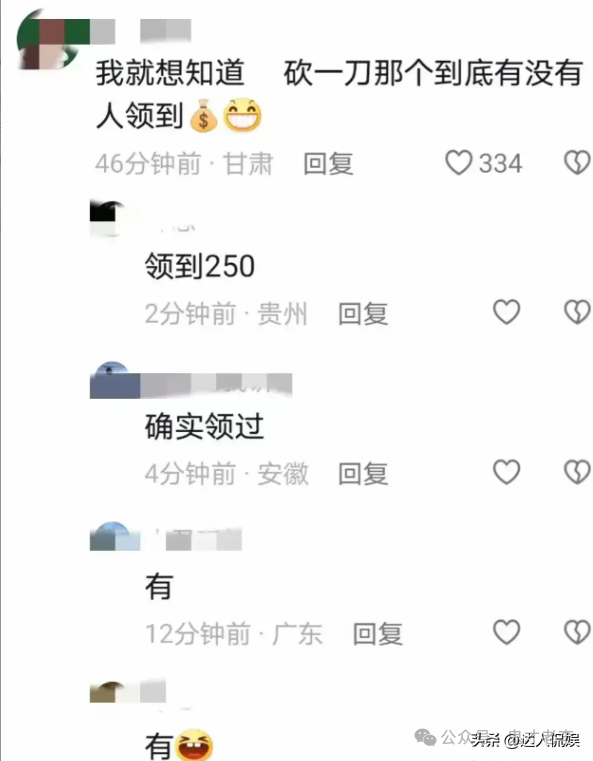The width and height of the screenshot is (593, 761).
Task: Reply to the 46分钟前 Gansu comment
Action: click(x=328, y=164)
